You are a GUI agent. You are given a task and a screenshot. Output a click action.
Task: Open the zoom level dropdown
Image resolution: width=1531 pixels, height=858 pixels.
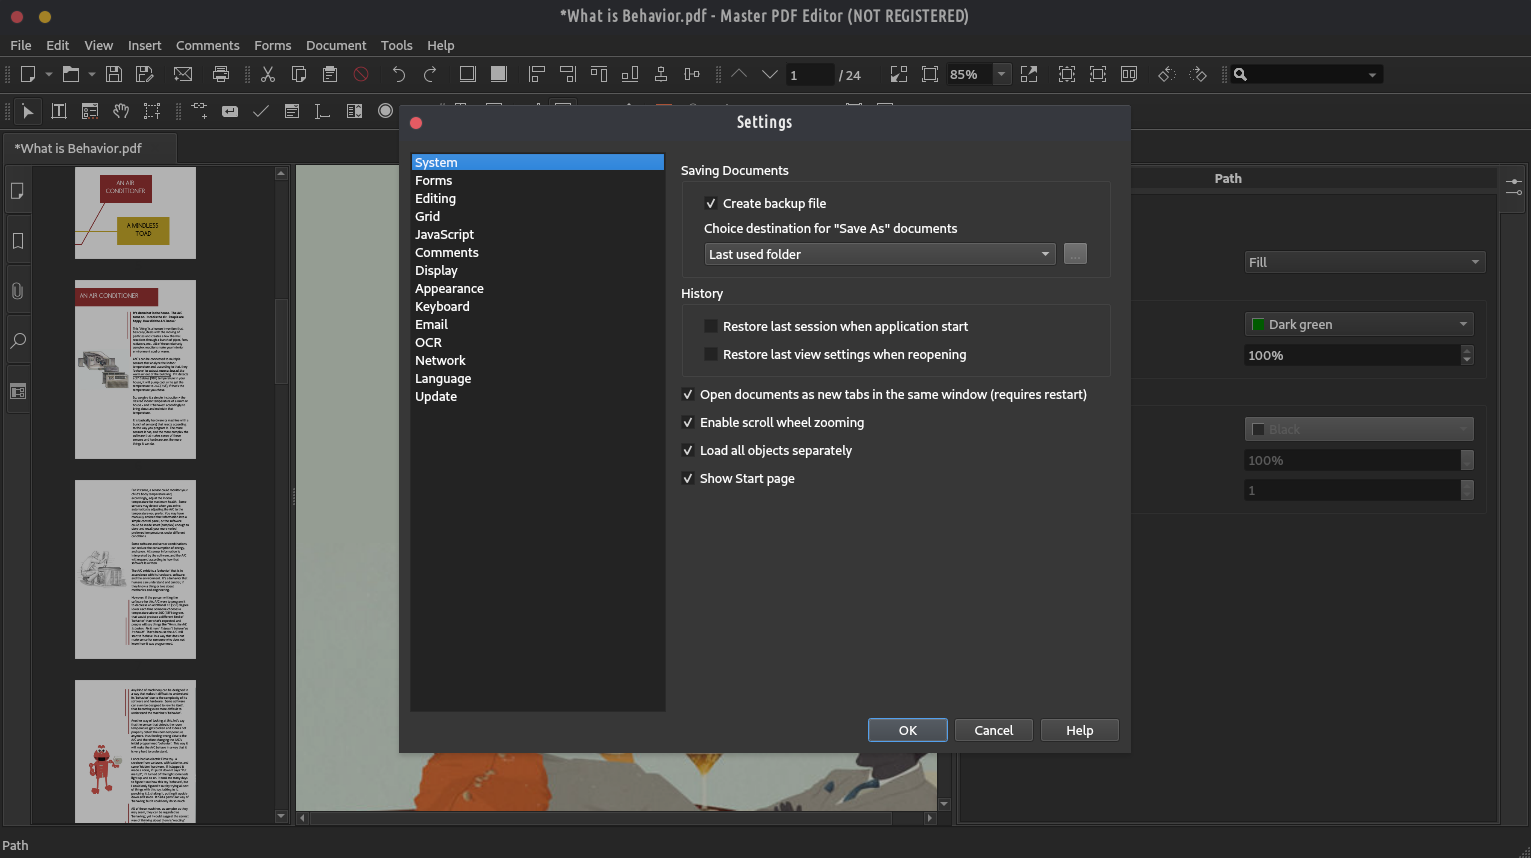(1001, 74)
